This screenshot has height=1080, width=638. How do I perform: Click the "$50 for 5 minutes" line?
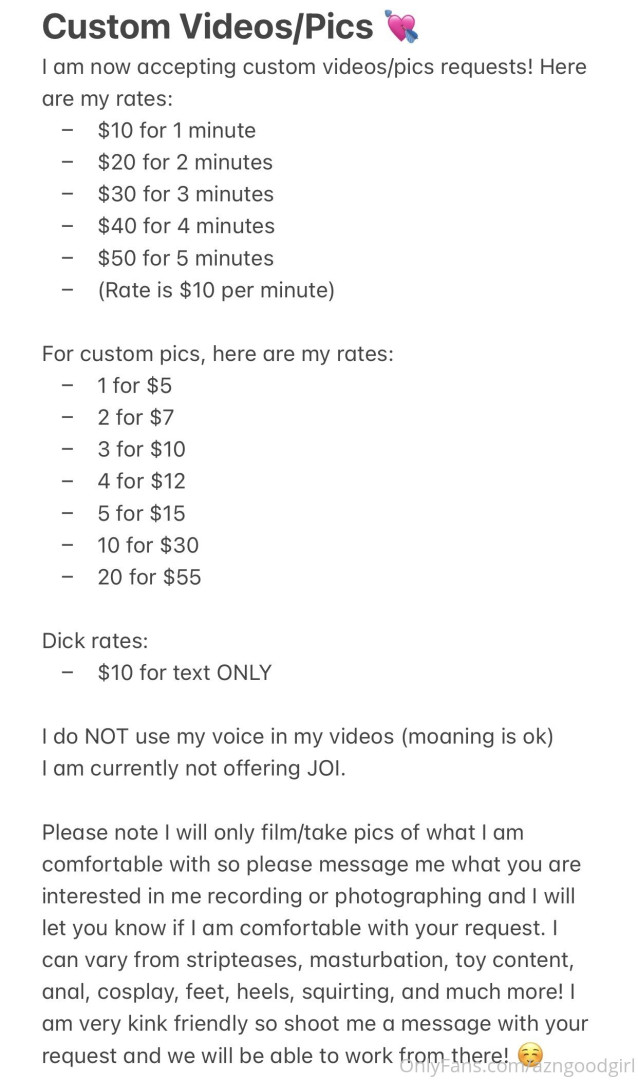click(185, 258)
